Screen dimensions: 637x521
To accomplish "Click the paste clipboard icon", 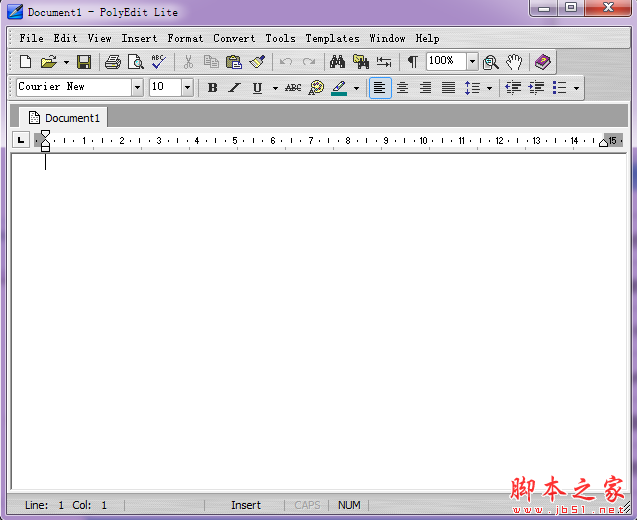I will (x=234, y=62).
